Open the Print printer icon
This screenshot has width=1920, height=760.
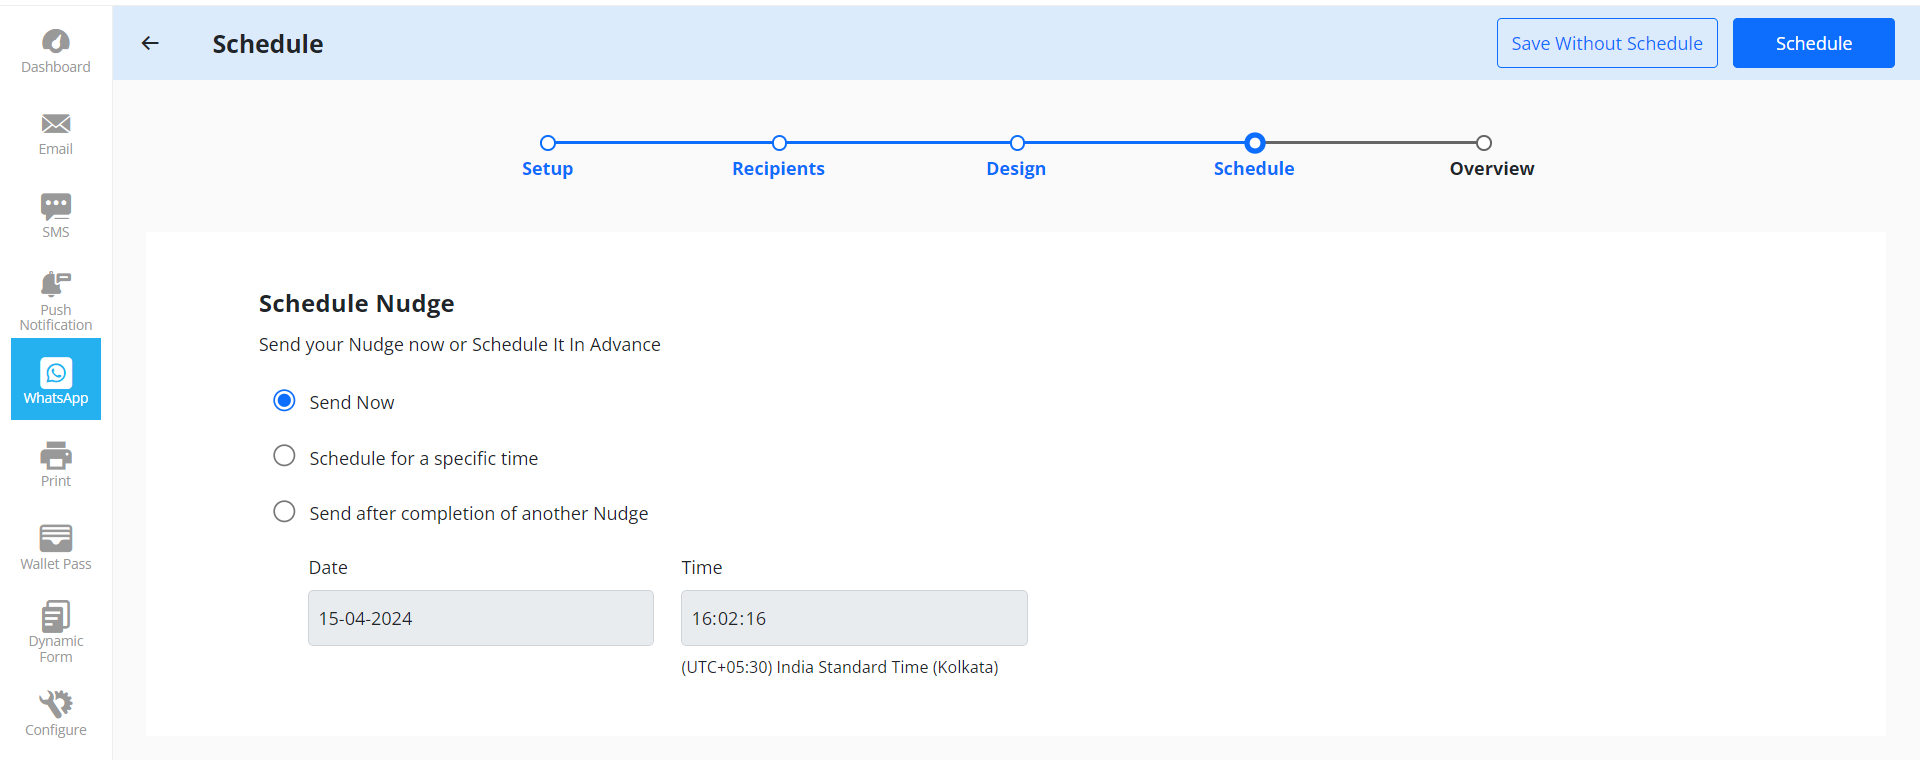point(56,456)
